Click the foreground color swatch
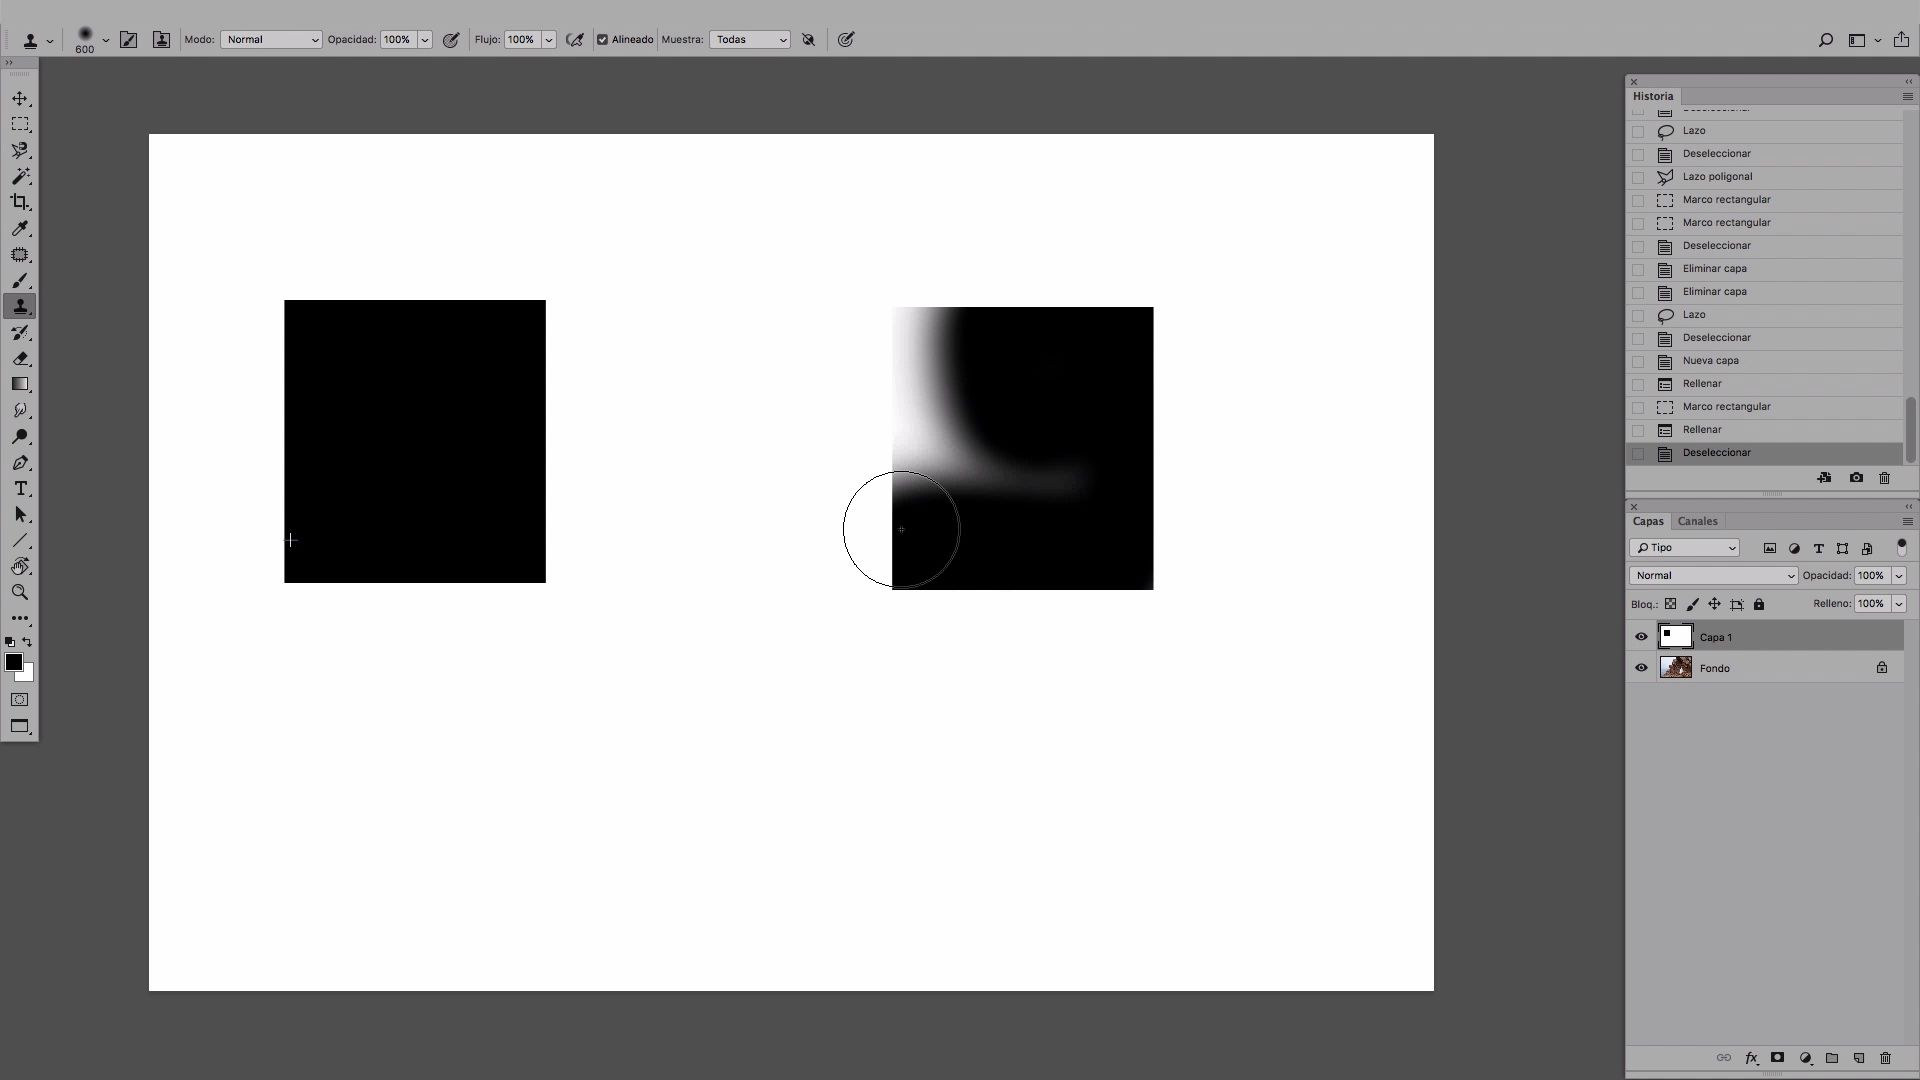The width and height of the screenshot is (1920, 1080). 12,661
